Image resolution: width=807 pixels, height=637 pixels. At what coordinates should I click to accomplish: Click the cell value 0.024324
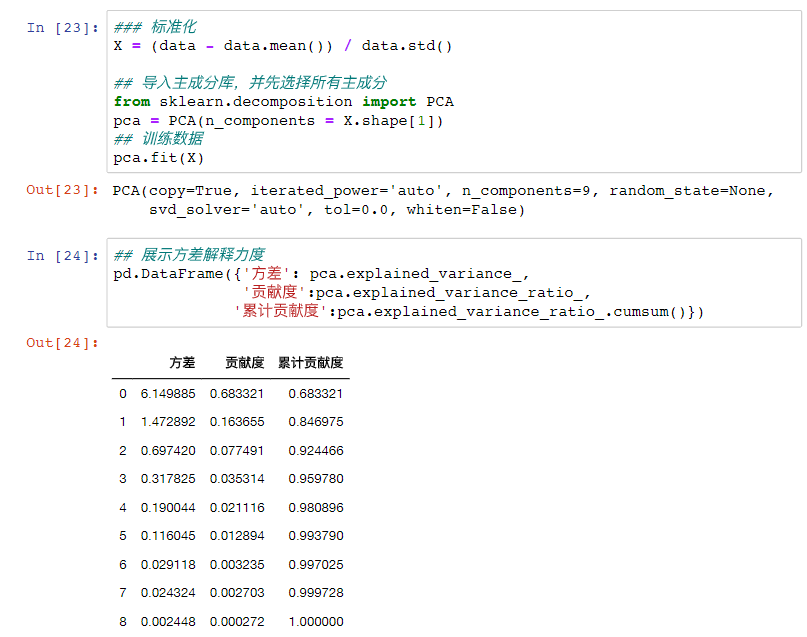pos(168,593)
